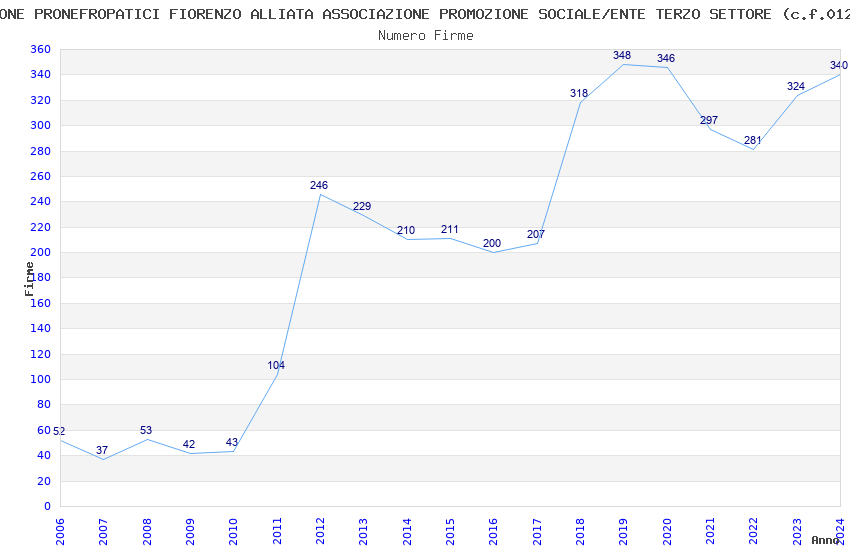Click the data label 324 at 2023

click(x=796, y=87)
